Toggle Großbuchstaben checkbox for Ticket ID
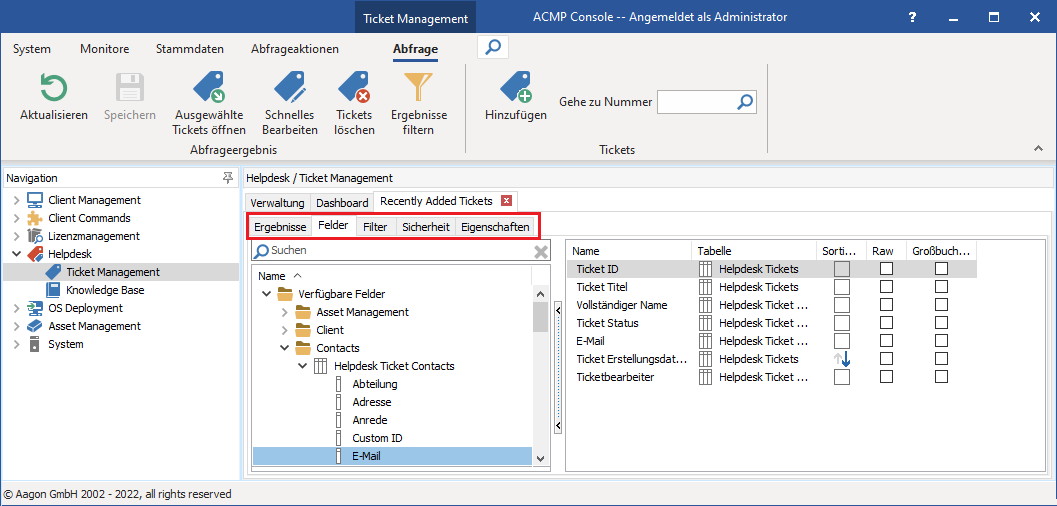Screen dimensions: 1057x506 click(x=941, y=270)
